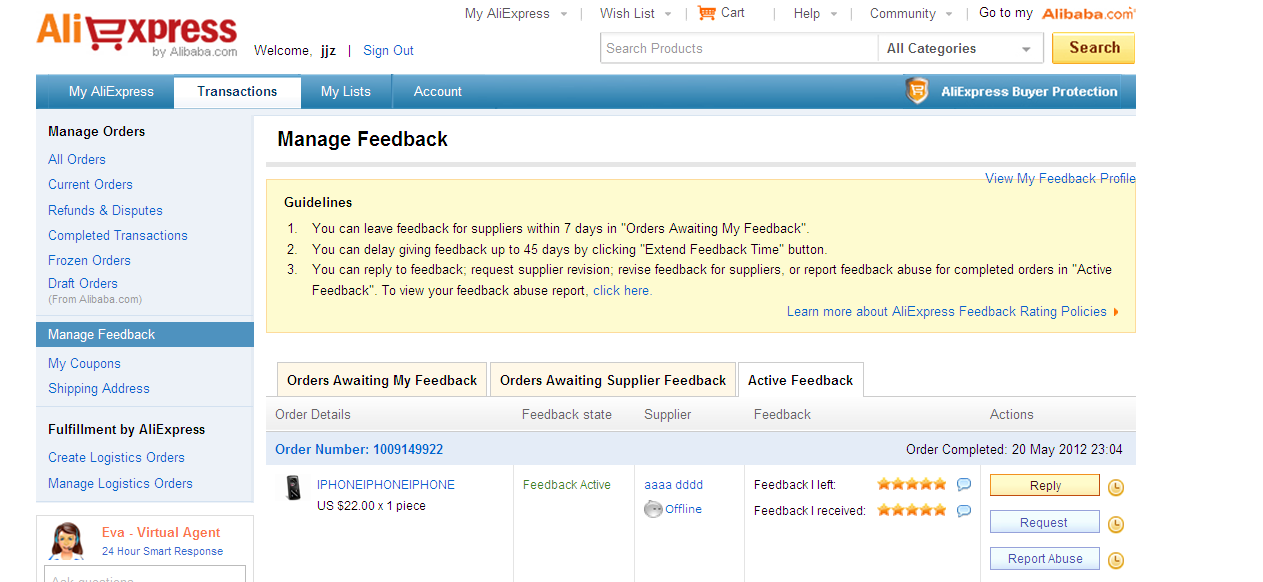Click the supplier Offline chat status icon

[653, 509]
